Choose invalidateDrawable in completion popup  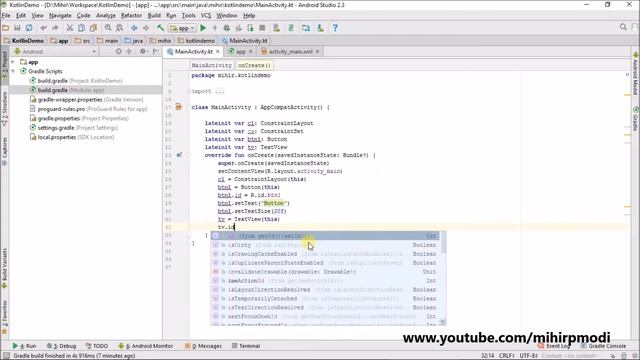click(325, 272)
